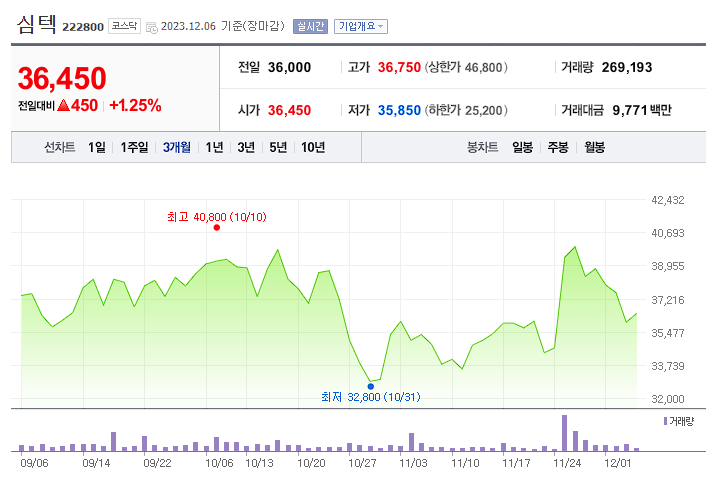This screenshot has height=483, width=706.
Task: Click the 실시간 real-time badge
Action: (310, 27)
